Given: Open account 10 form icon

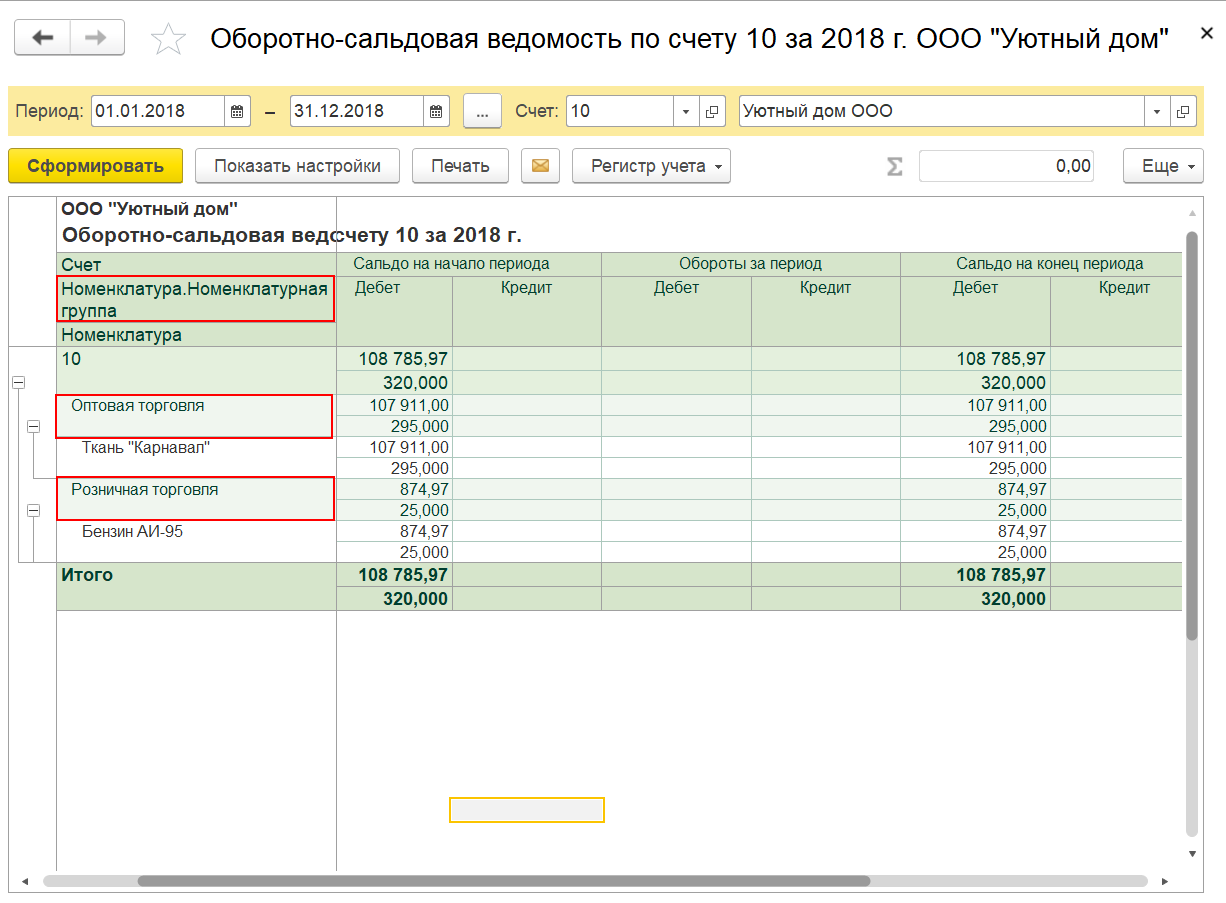Looking at the screenshot, I should [712, 111].
